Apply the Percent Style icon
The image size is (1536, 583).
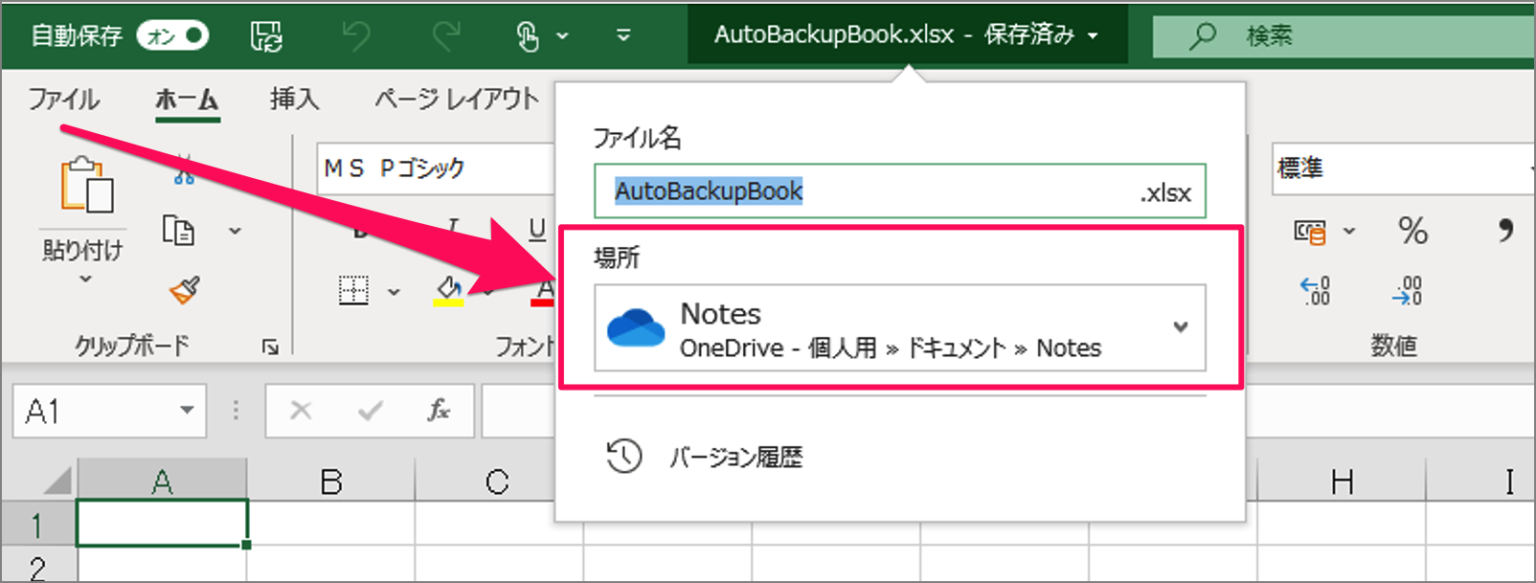point(1411,230)
